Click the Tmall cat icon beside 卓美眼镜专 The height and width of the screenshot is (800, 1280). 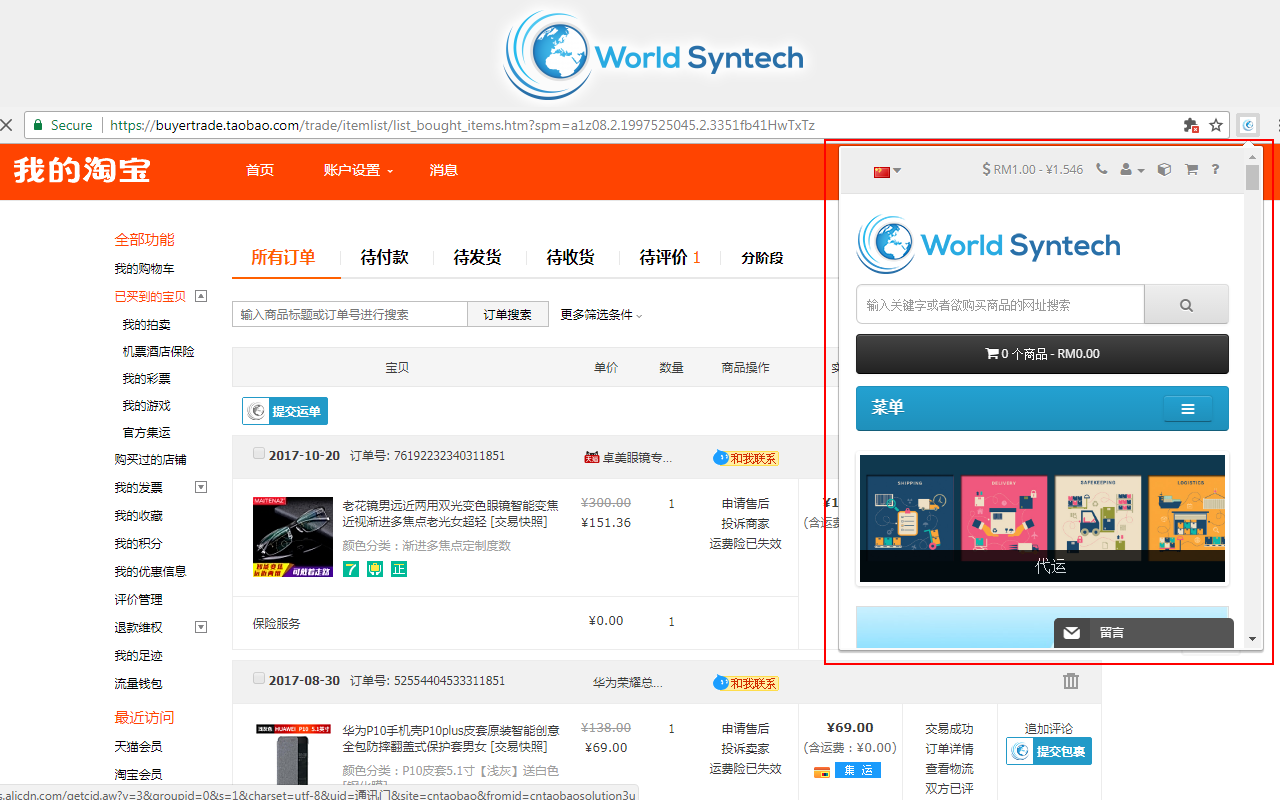591,457
